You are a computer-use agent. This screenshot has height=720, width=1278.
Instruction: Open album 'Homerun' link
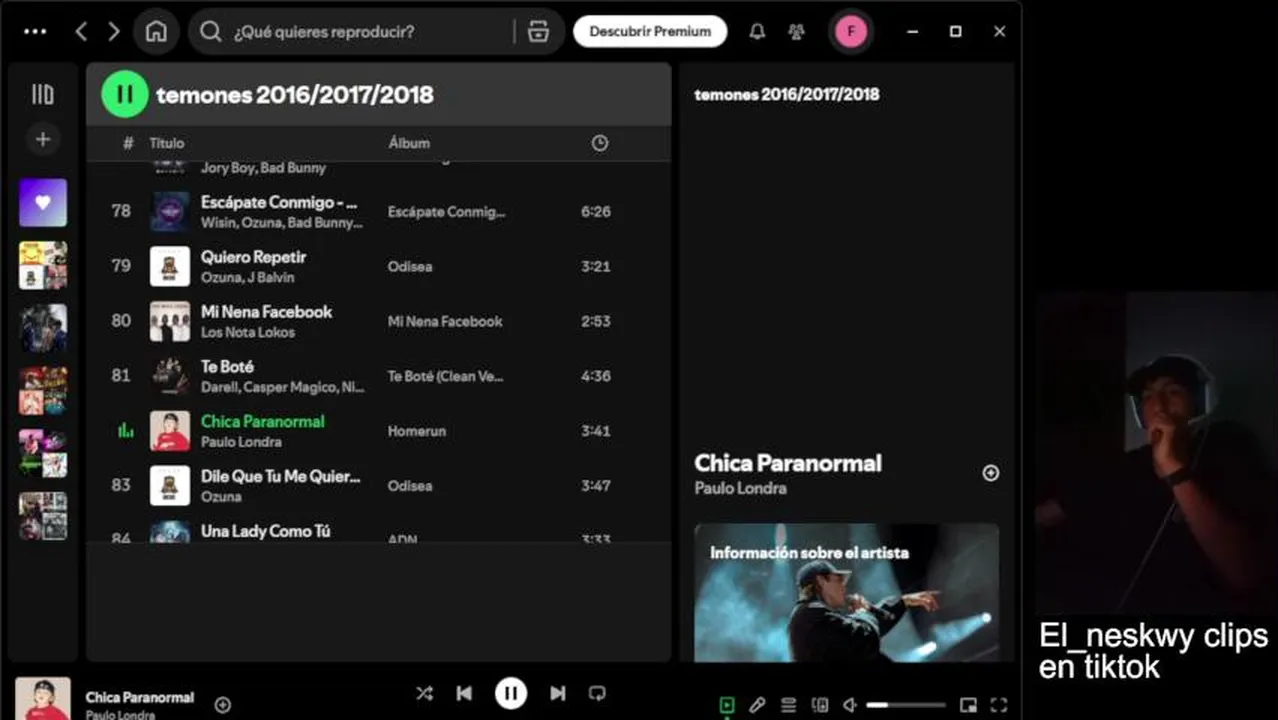tap(417, 431)
